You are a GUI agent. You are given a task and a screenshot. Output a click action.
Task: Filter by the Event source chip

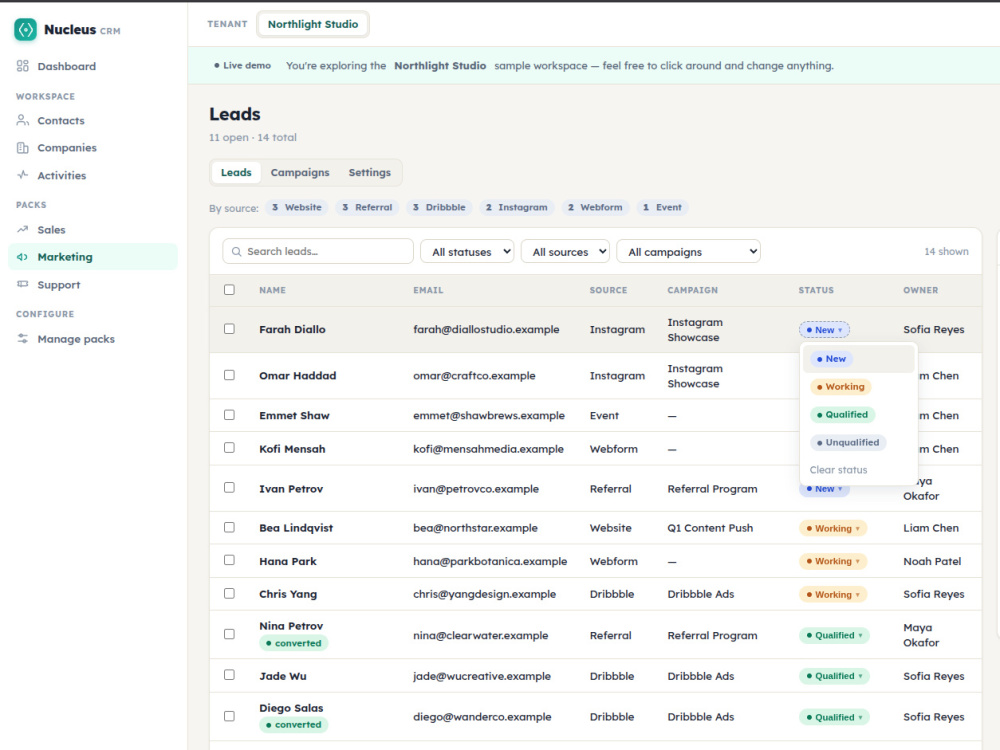coord(662,207)
